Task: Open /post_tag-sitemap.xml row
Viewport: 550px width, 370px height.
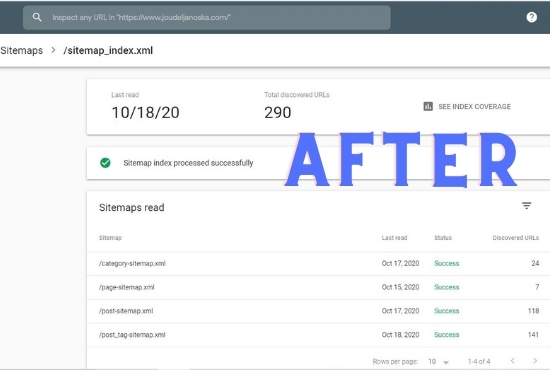Action: 318,335
